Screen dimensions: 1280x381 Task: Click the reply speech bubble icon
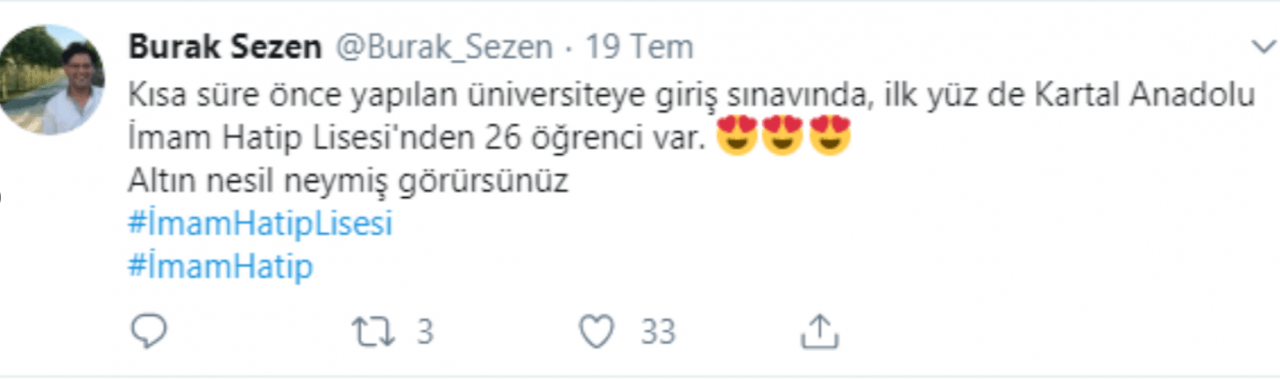point(149,331)
